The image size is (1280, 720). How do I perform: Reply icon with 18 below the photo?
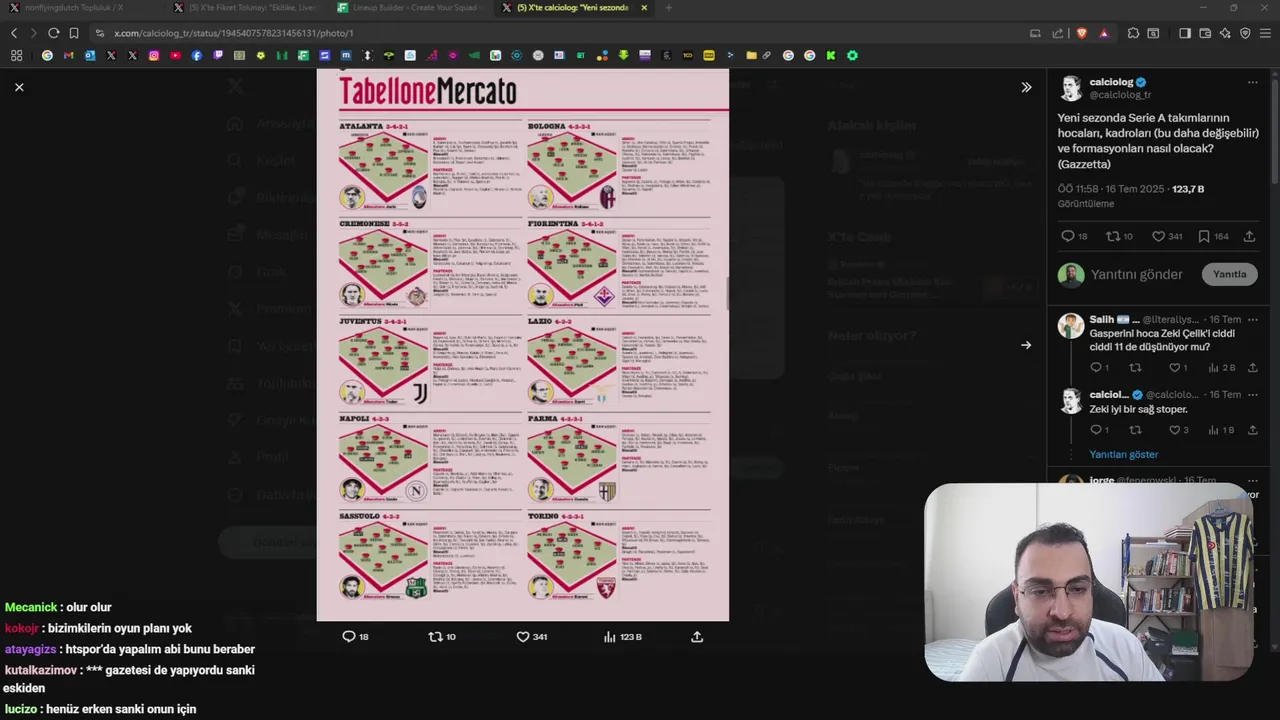(355, 636)
